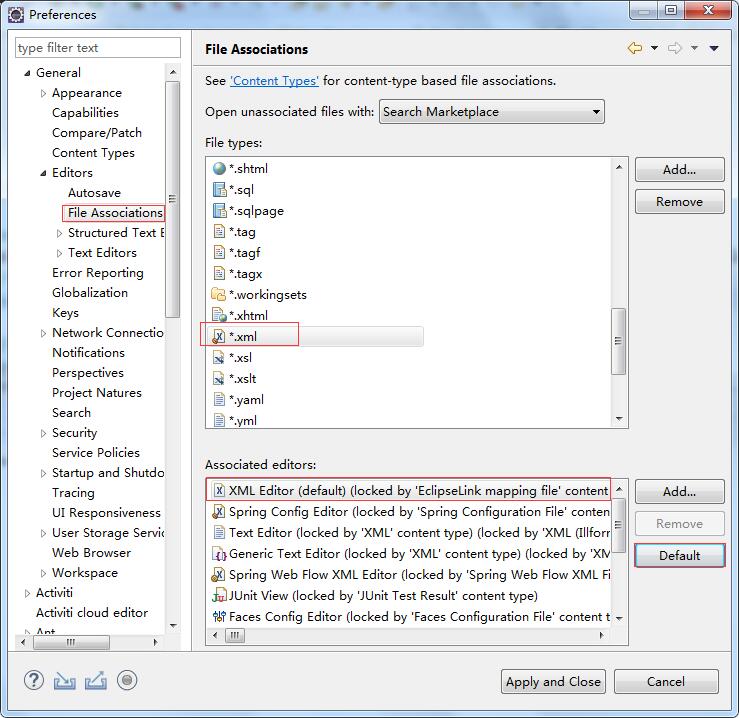Click the Cancel button
This screenshot has width=739, height=718.
click(x=666, y=681)
